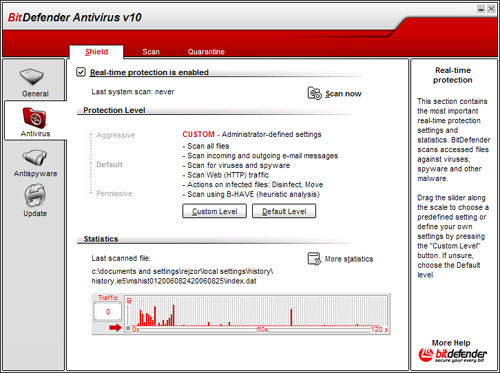The height and width of the screenshot is (373, 500).
Task: Click the More statistics window icon
Action: (314, 259)
